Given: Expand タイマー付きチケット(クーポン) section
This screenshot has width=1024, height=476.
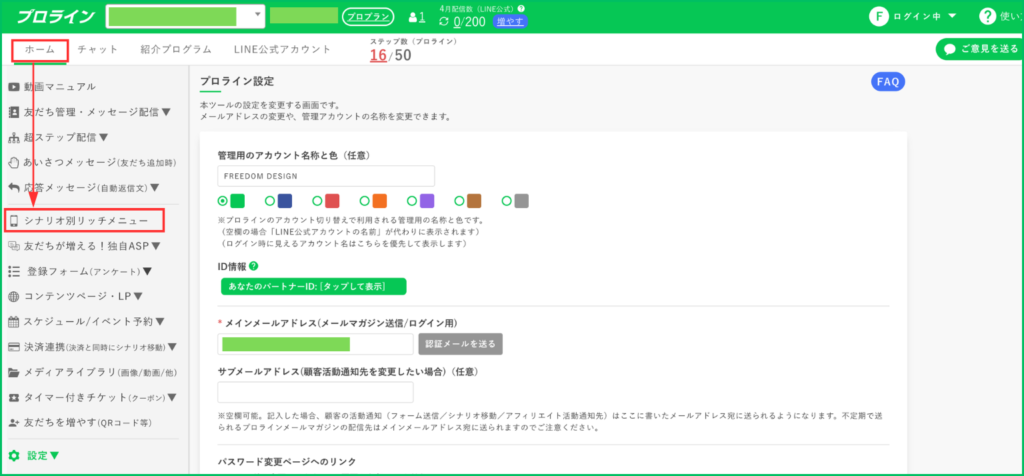Looking at the screenshot, I should click(x=171, y=397).
